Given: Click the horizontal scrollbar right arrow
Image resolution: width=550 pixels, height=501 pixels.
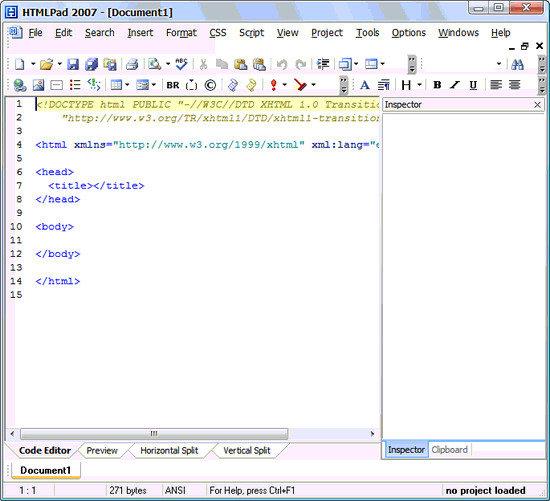Looking at the screenshot, I should (x=373, y=434).
